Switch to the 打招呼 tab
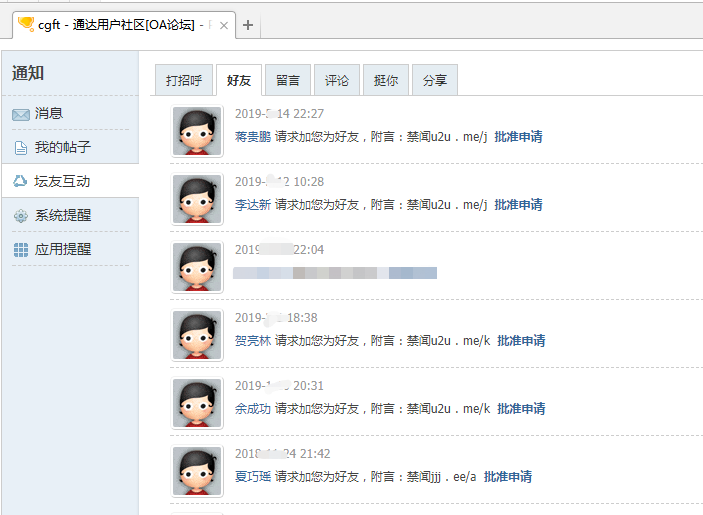 (184, 80)
